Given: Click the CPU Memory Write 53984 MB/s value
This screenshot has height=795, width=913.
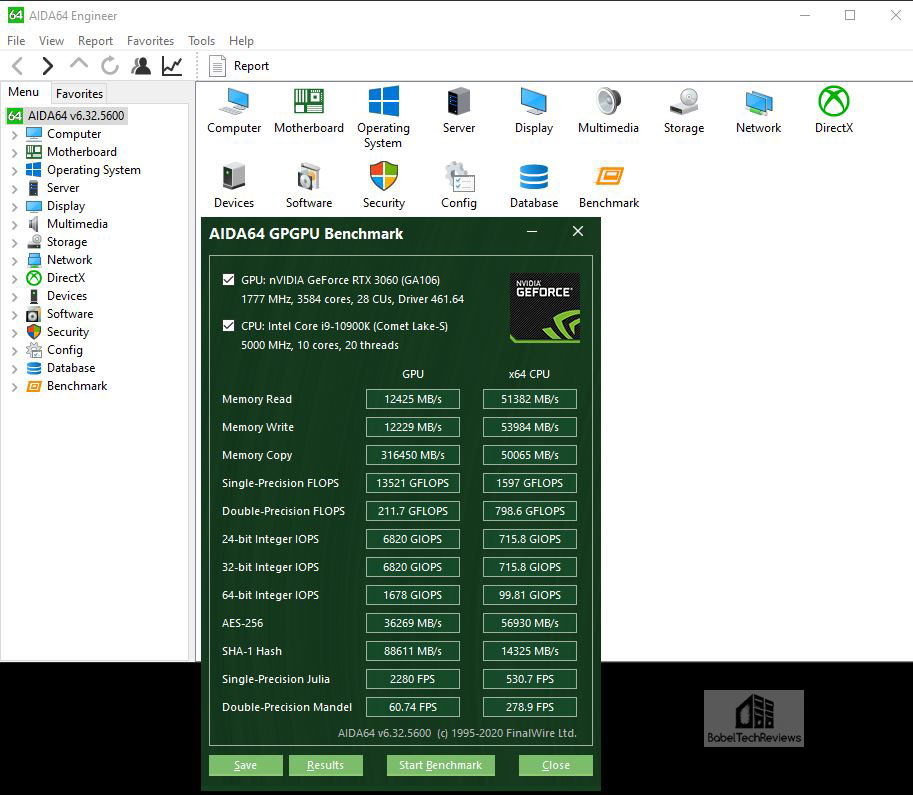Looking at the screenshot, I should click(530, 427).
